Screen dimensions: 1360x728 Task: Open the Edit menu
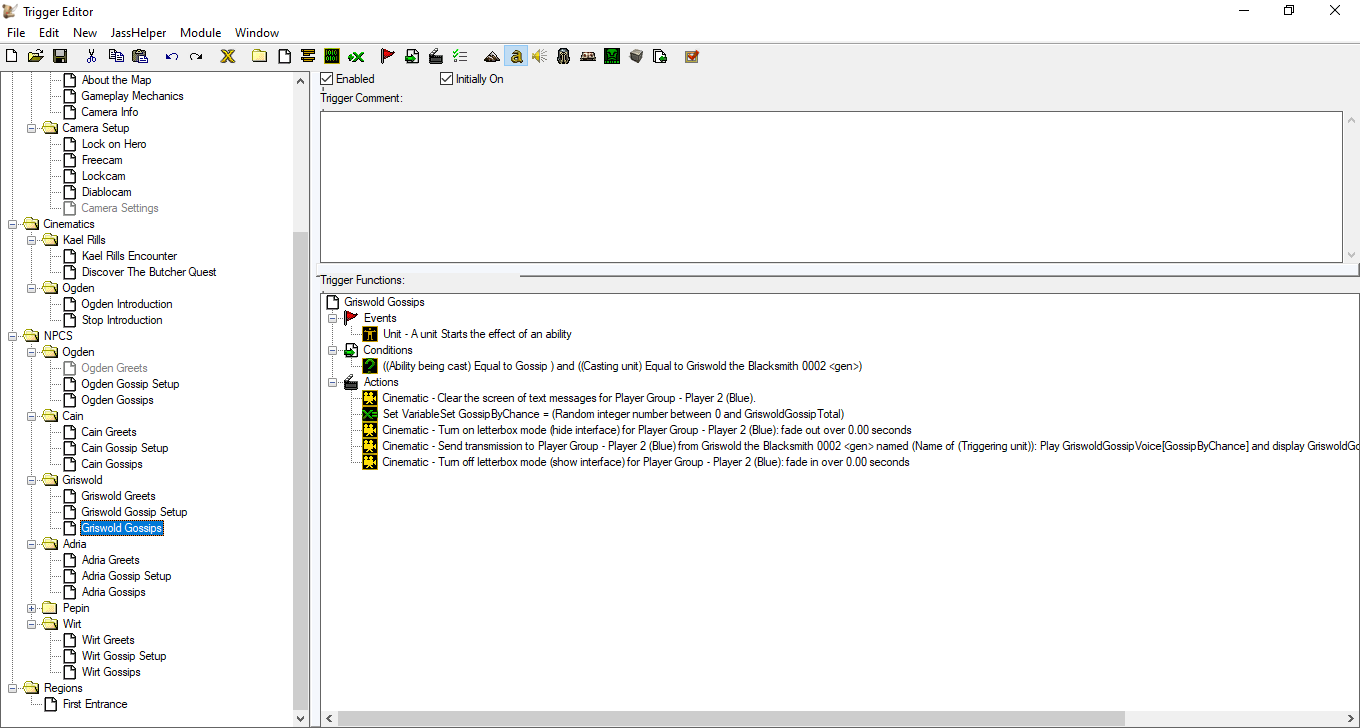[49, 33]
